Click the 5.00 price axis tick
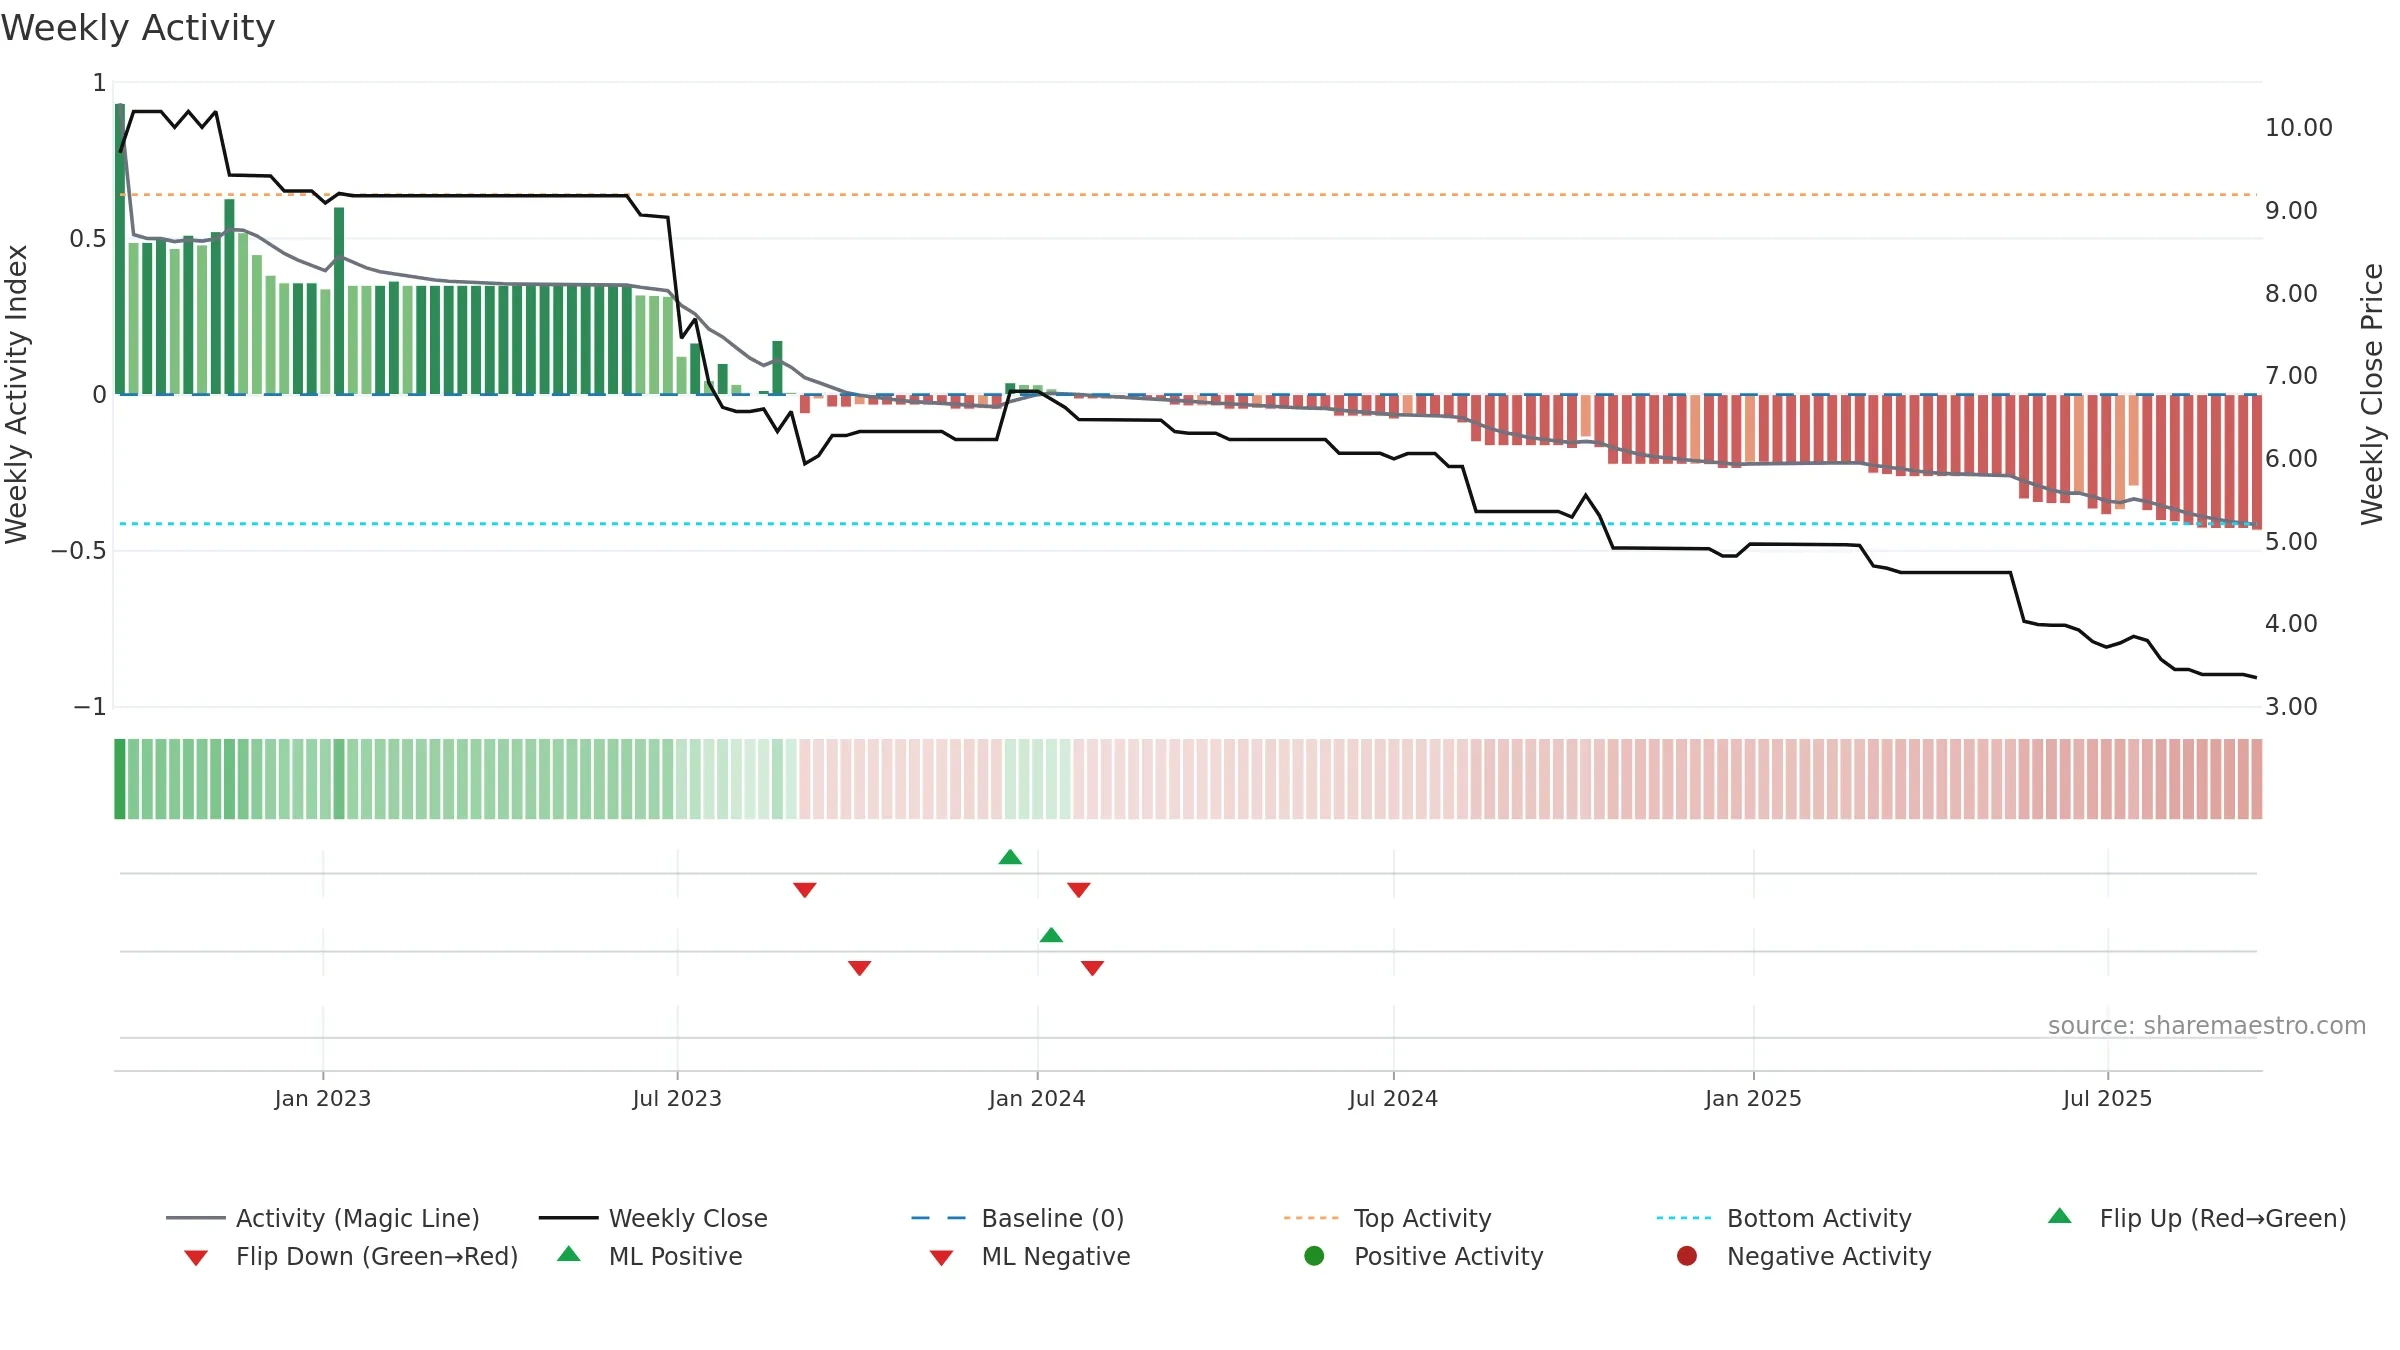 tap(2291, 542)
